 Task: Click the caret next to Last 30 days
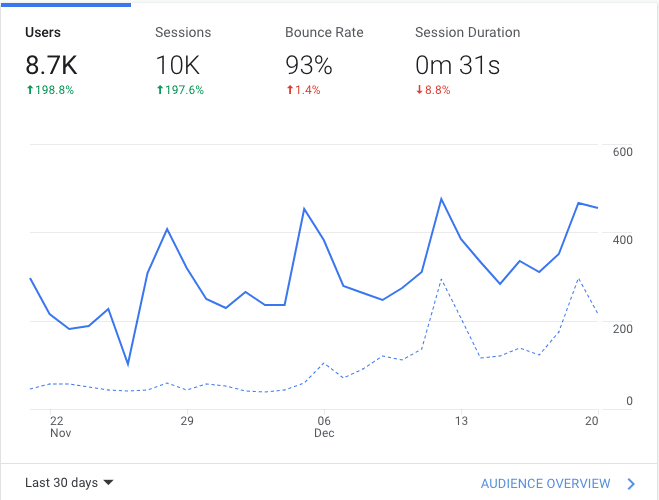pyautogui.click(x=109, y=483)
